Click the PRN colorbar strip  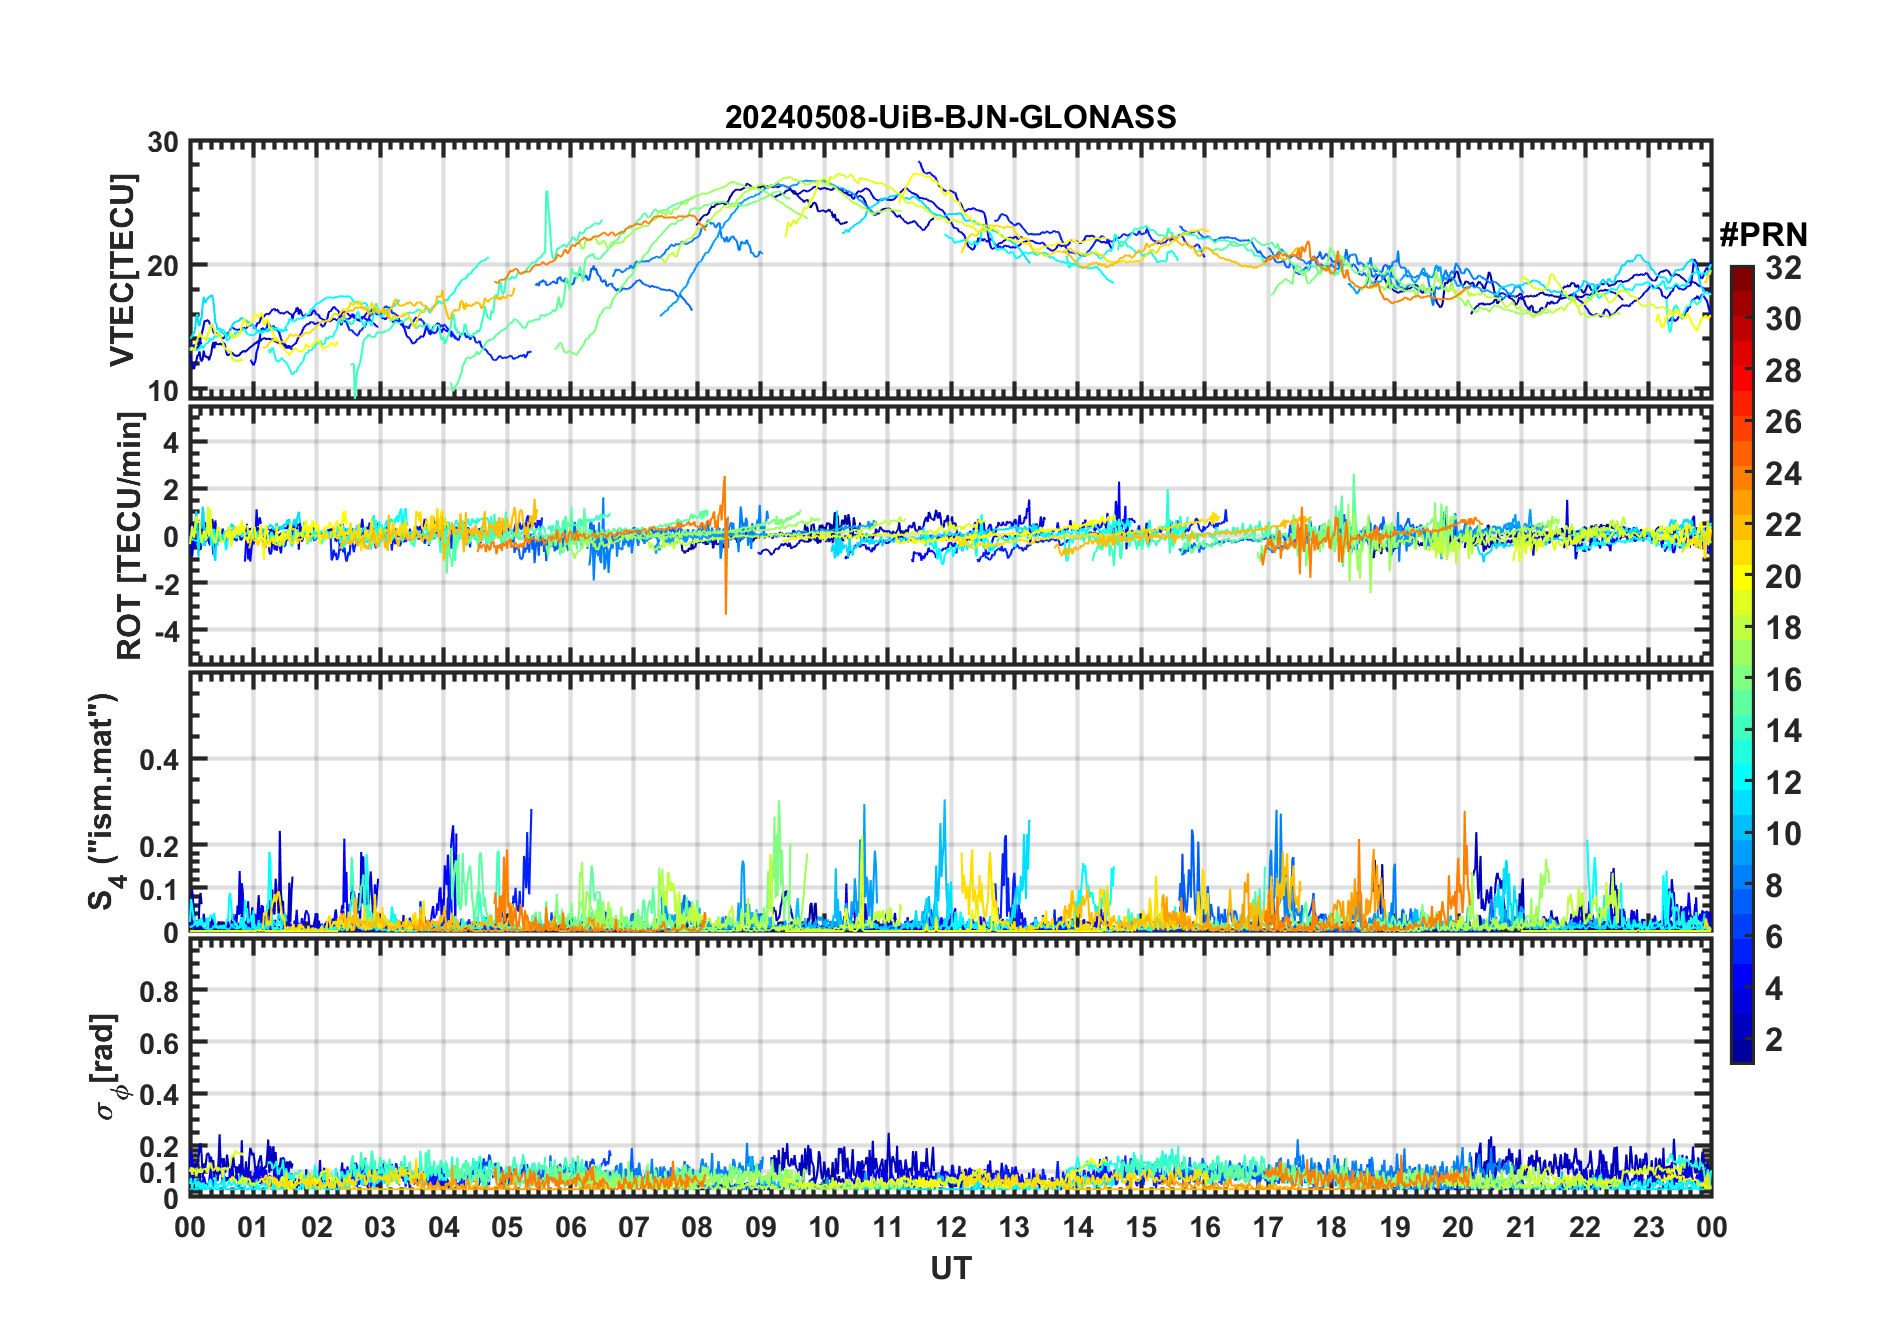pyautogui.click(x=1742, y=664)
